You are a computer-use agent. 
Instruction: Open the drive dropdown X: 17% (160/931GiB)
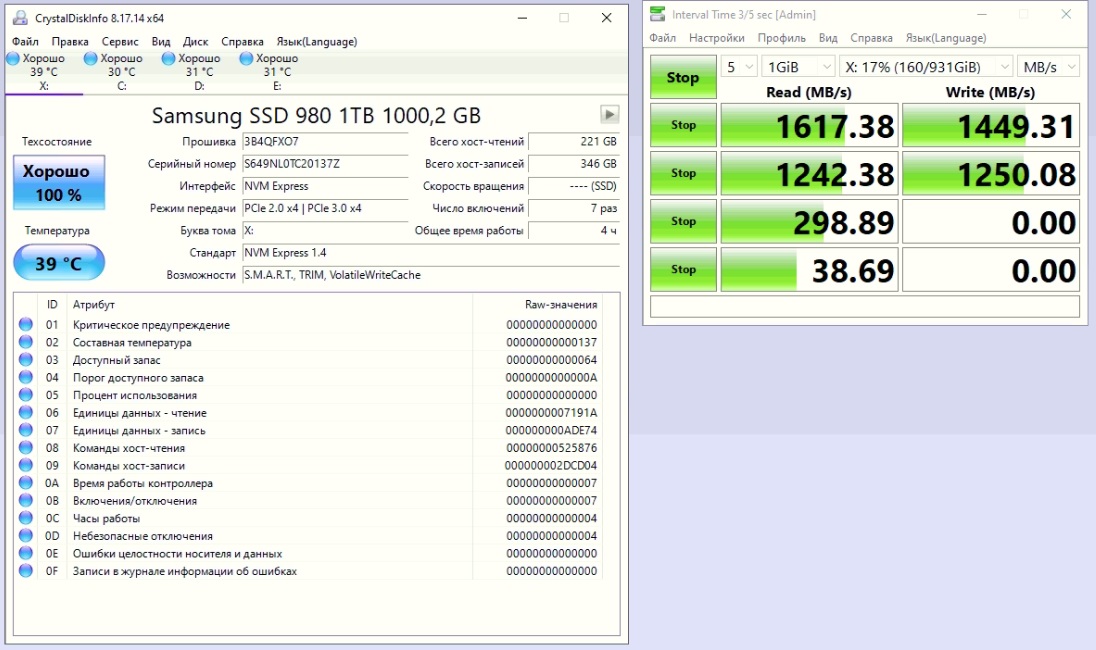click(x=925, y=67)
